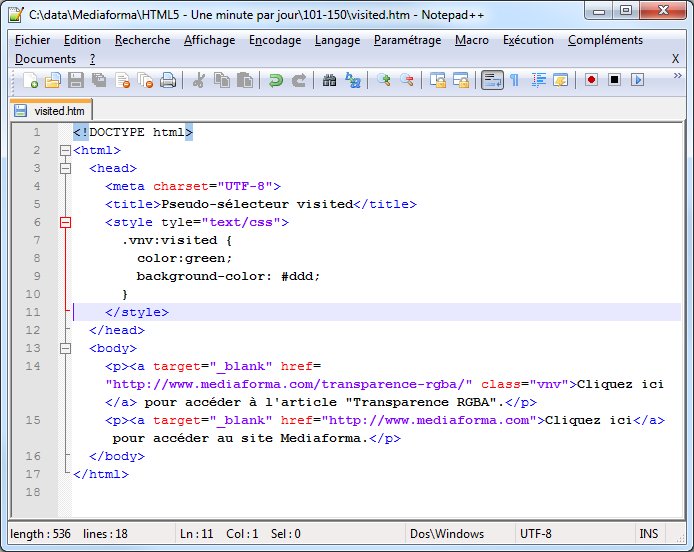
Task: Open the Encodage menu
Action: coord(275,40)
